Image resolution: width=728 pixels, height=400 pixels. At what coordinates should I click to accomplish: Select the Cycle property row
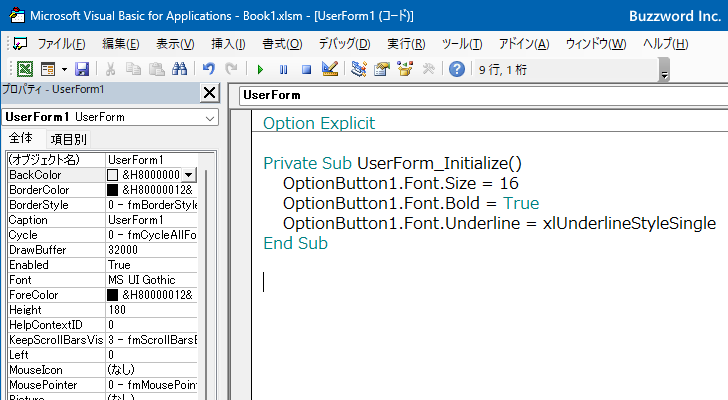[102, 235]
